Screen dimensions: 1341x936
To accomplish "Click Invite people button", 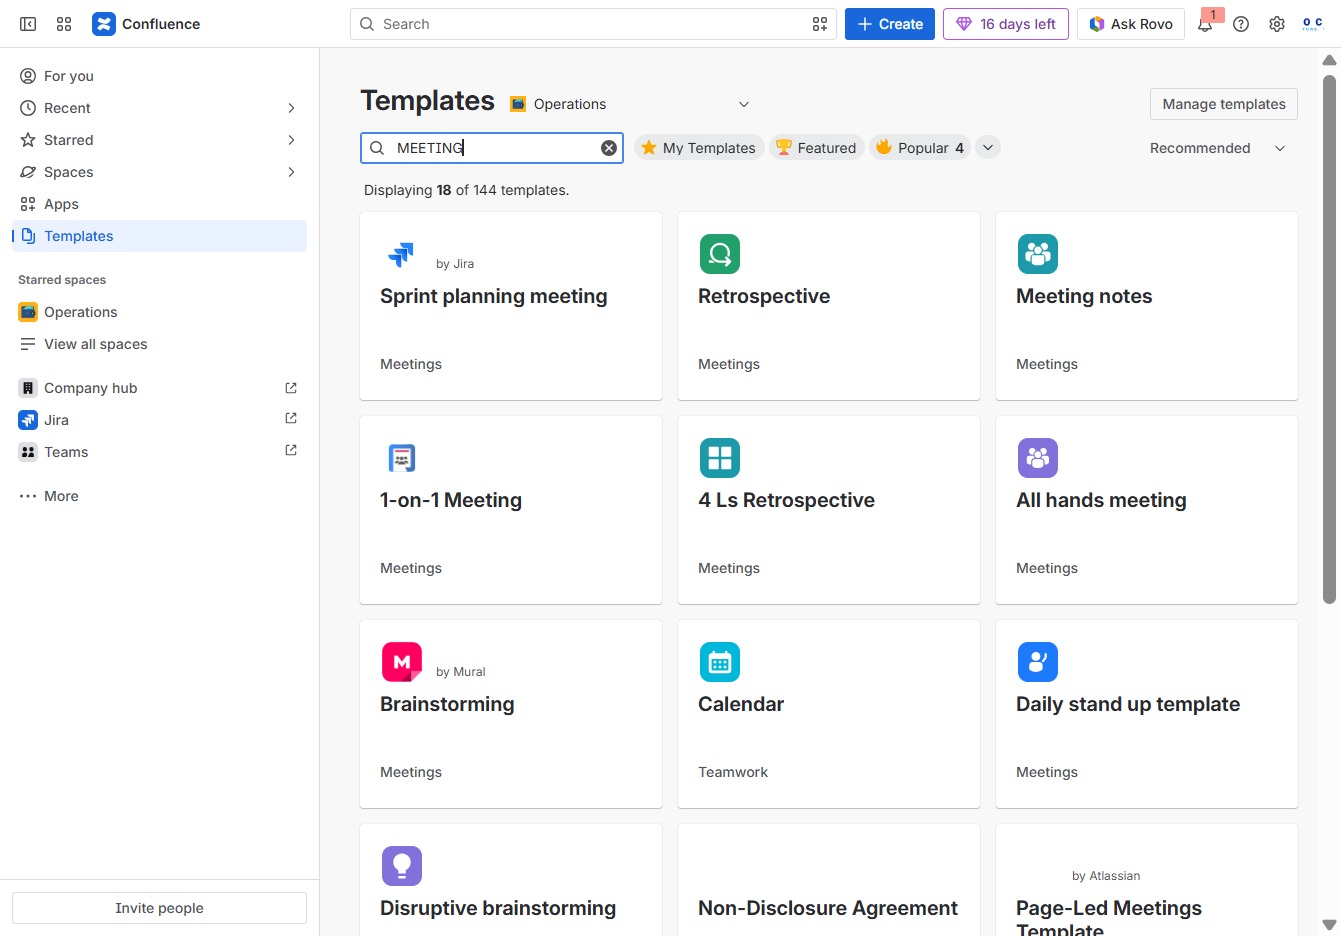I will 159,908.
